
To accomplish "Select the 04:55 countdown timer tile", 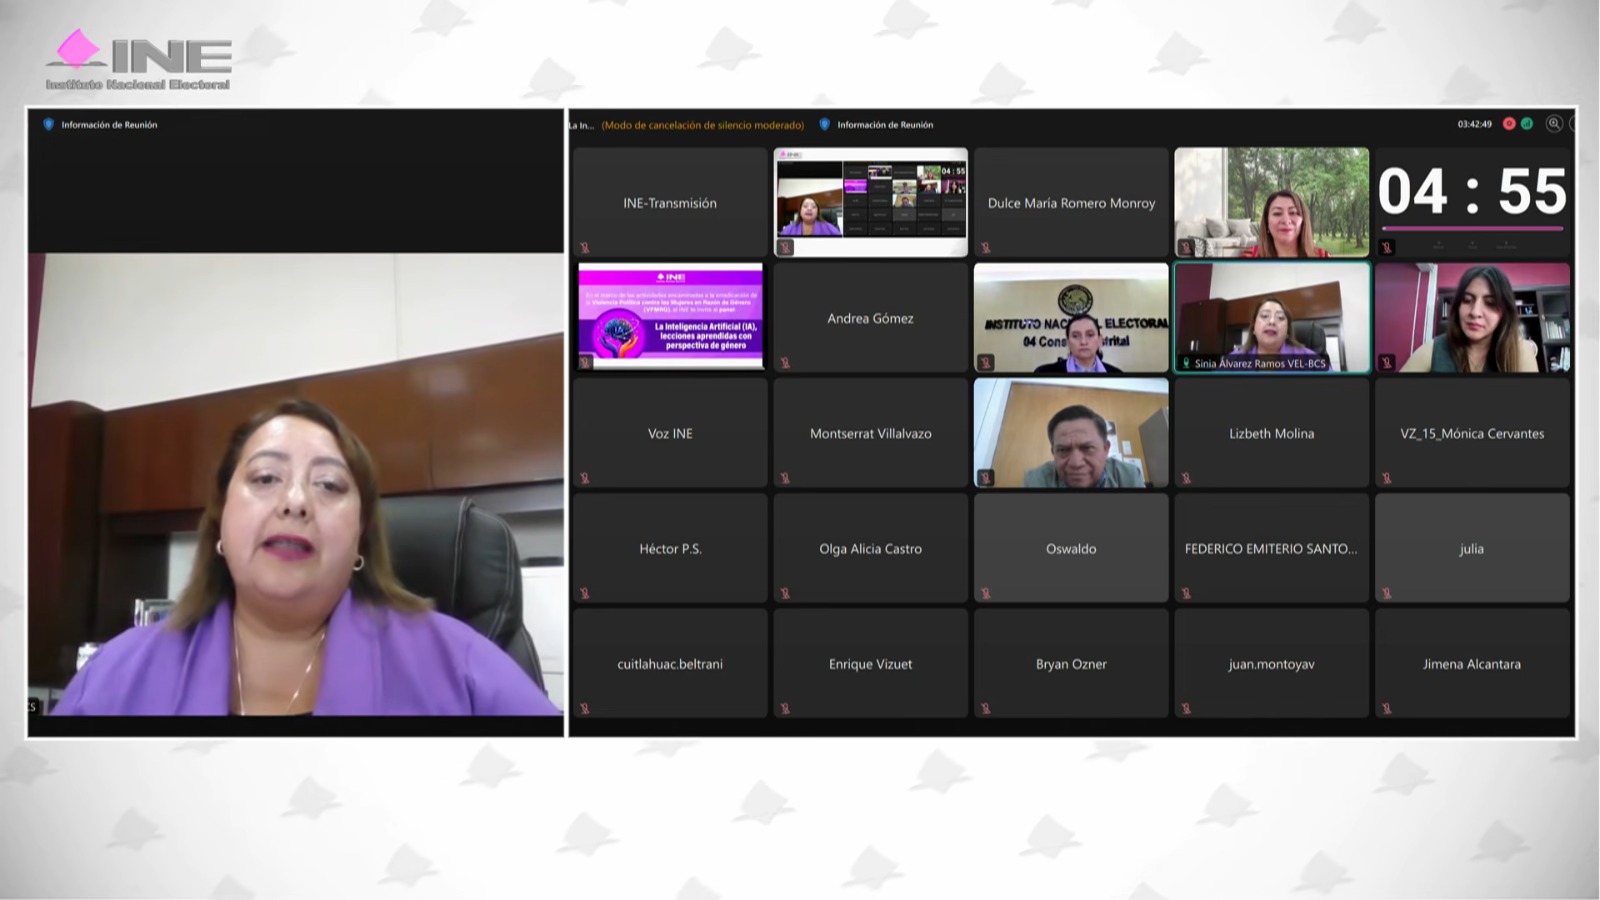I will (1472, 192).
